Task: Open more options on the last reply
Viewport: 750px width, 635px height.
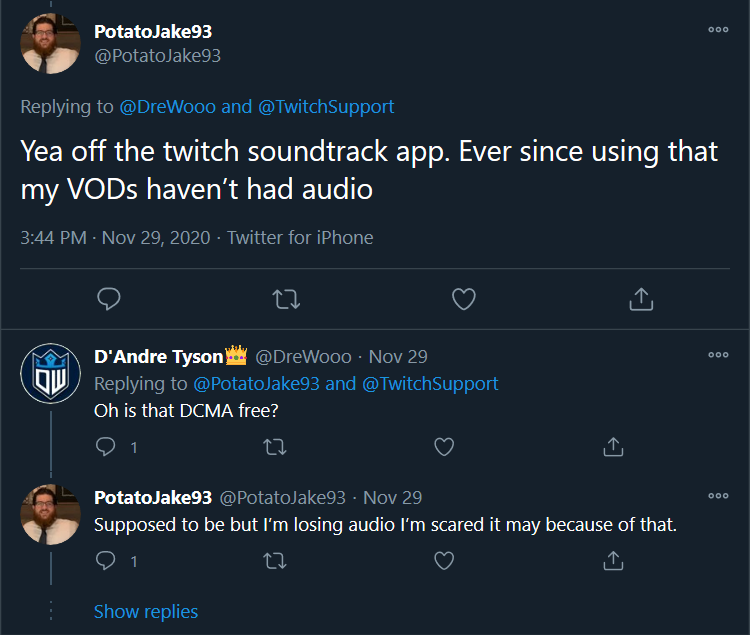Action: pos(718,496)
